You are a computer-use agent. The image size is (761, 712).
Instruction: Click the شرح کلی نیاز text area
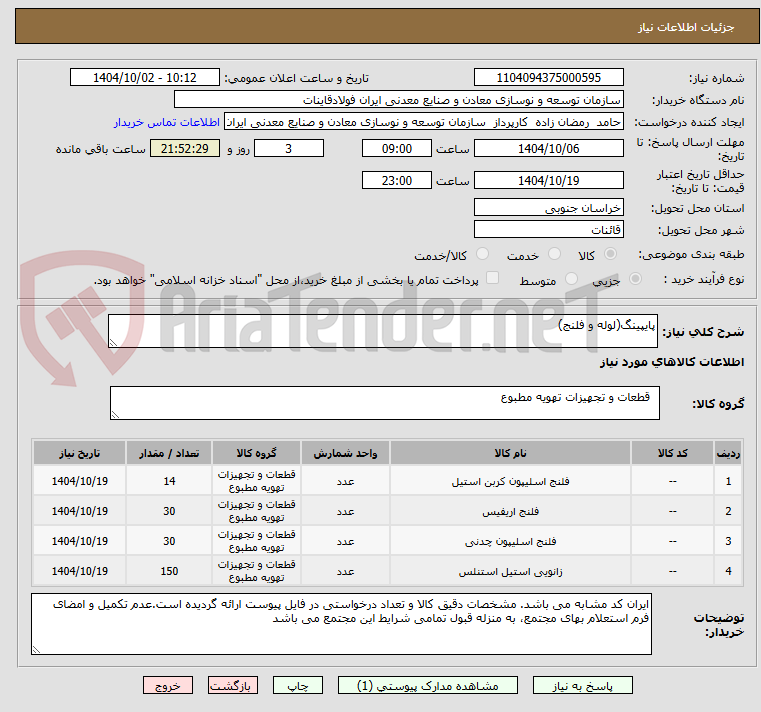click(x=383, y=331)
